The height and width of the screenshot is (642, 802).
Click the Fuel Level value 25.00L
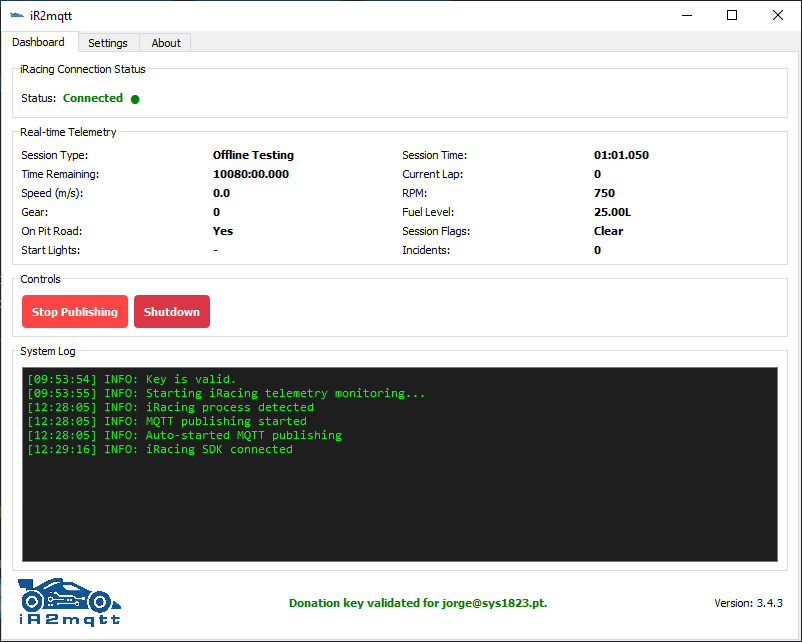point(613,212)
